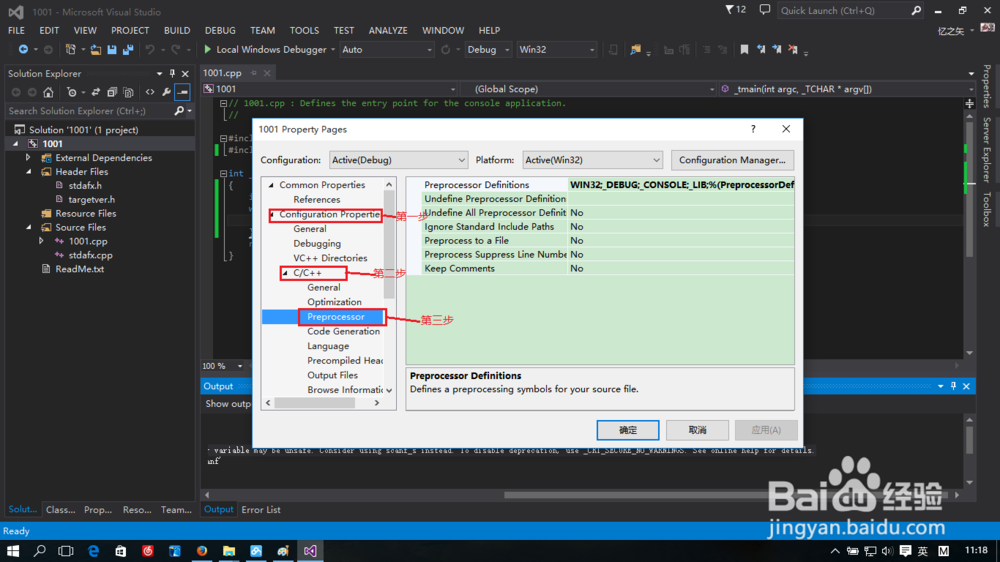
Task: Open the Global Scope navigation dropdown
Action: (x=587, y=89)
